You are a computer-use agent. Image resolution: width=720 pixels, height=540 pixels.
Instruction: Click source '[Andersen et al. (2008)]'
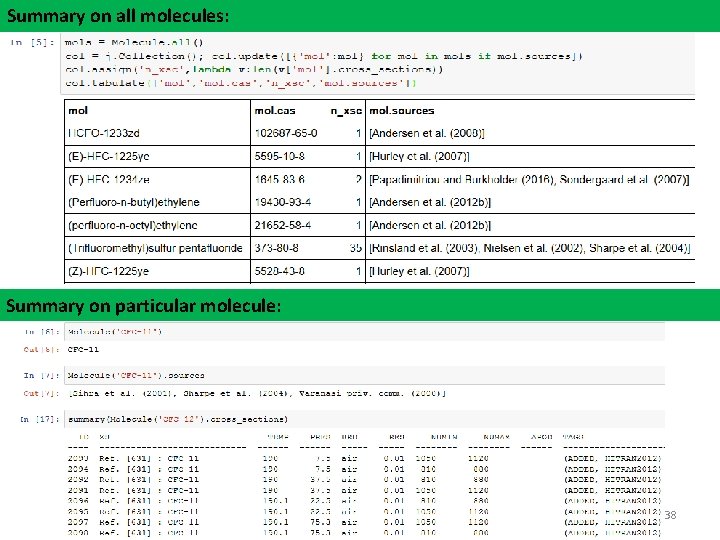pos(427,133)
